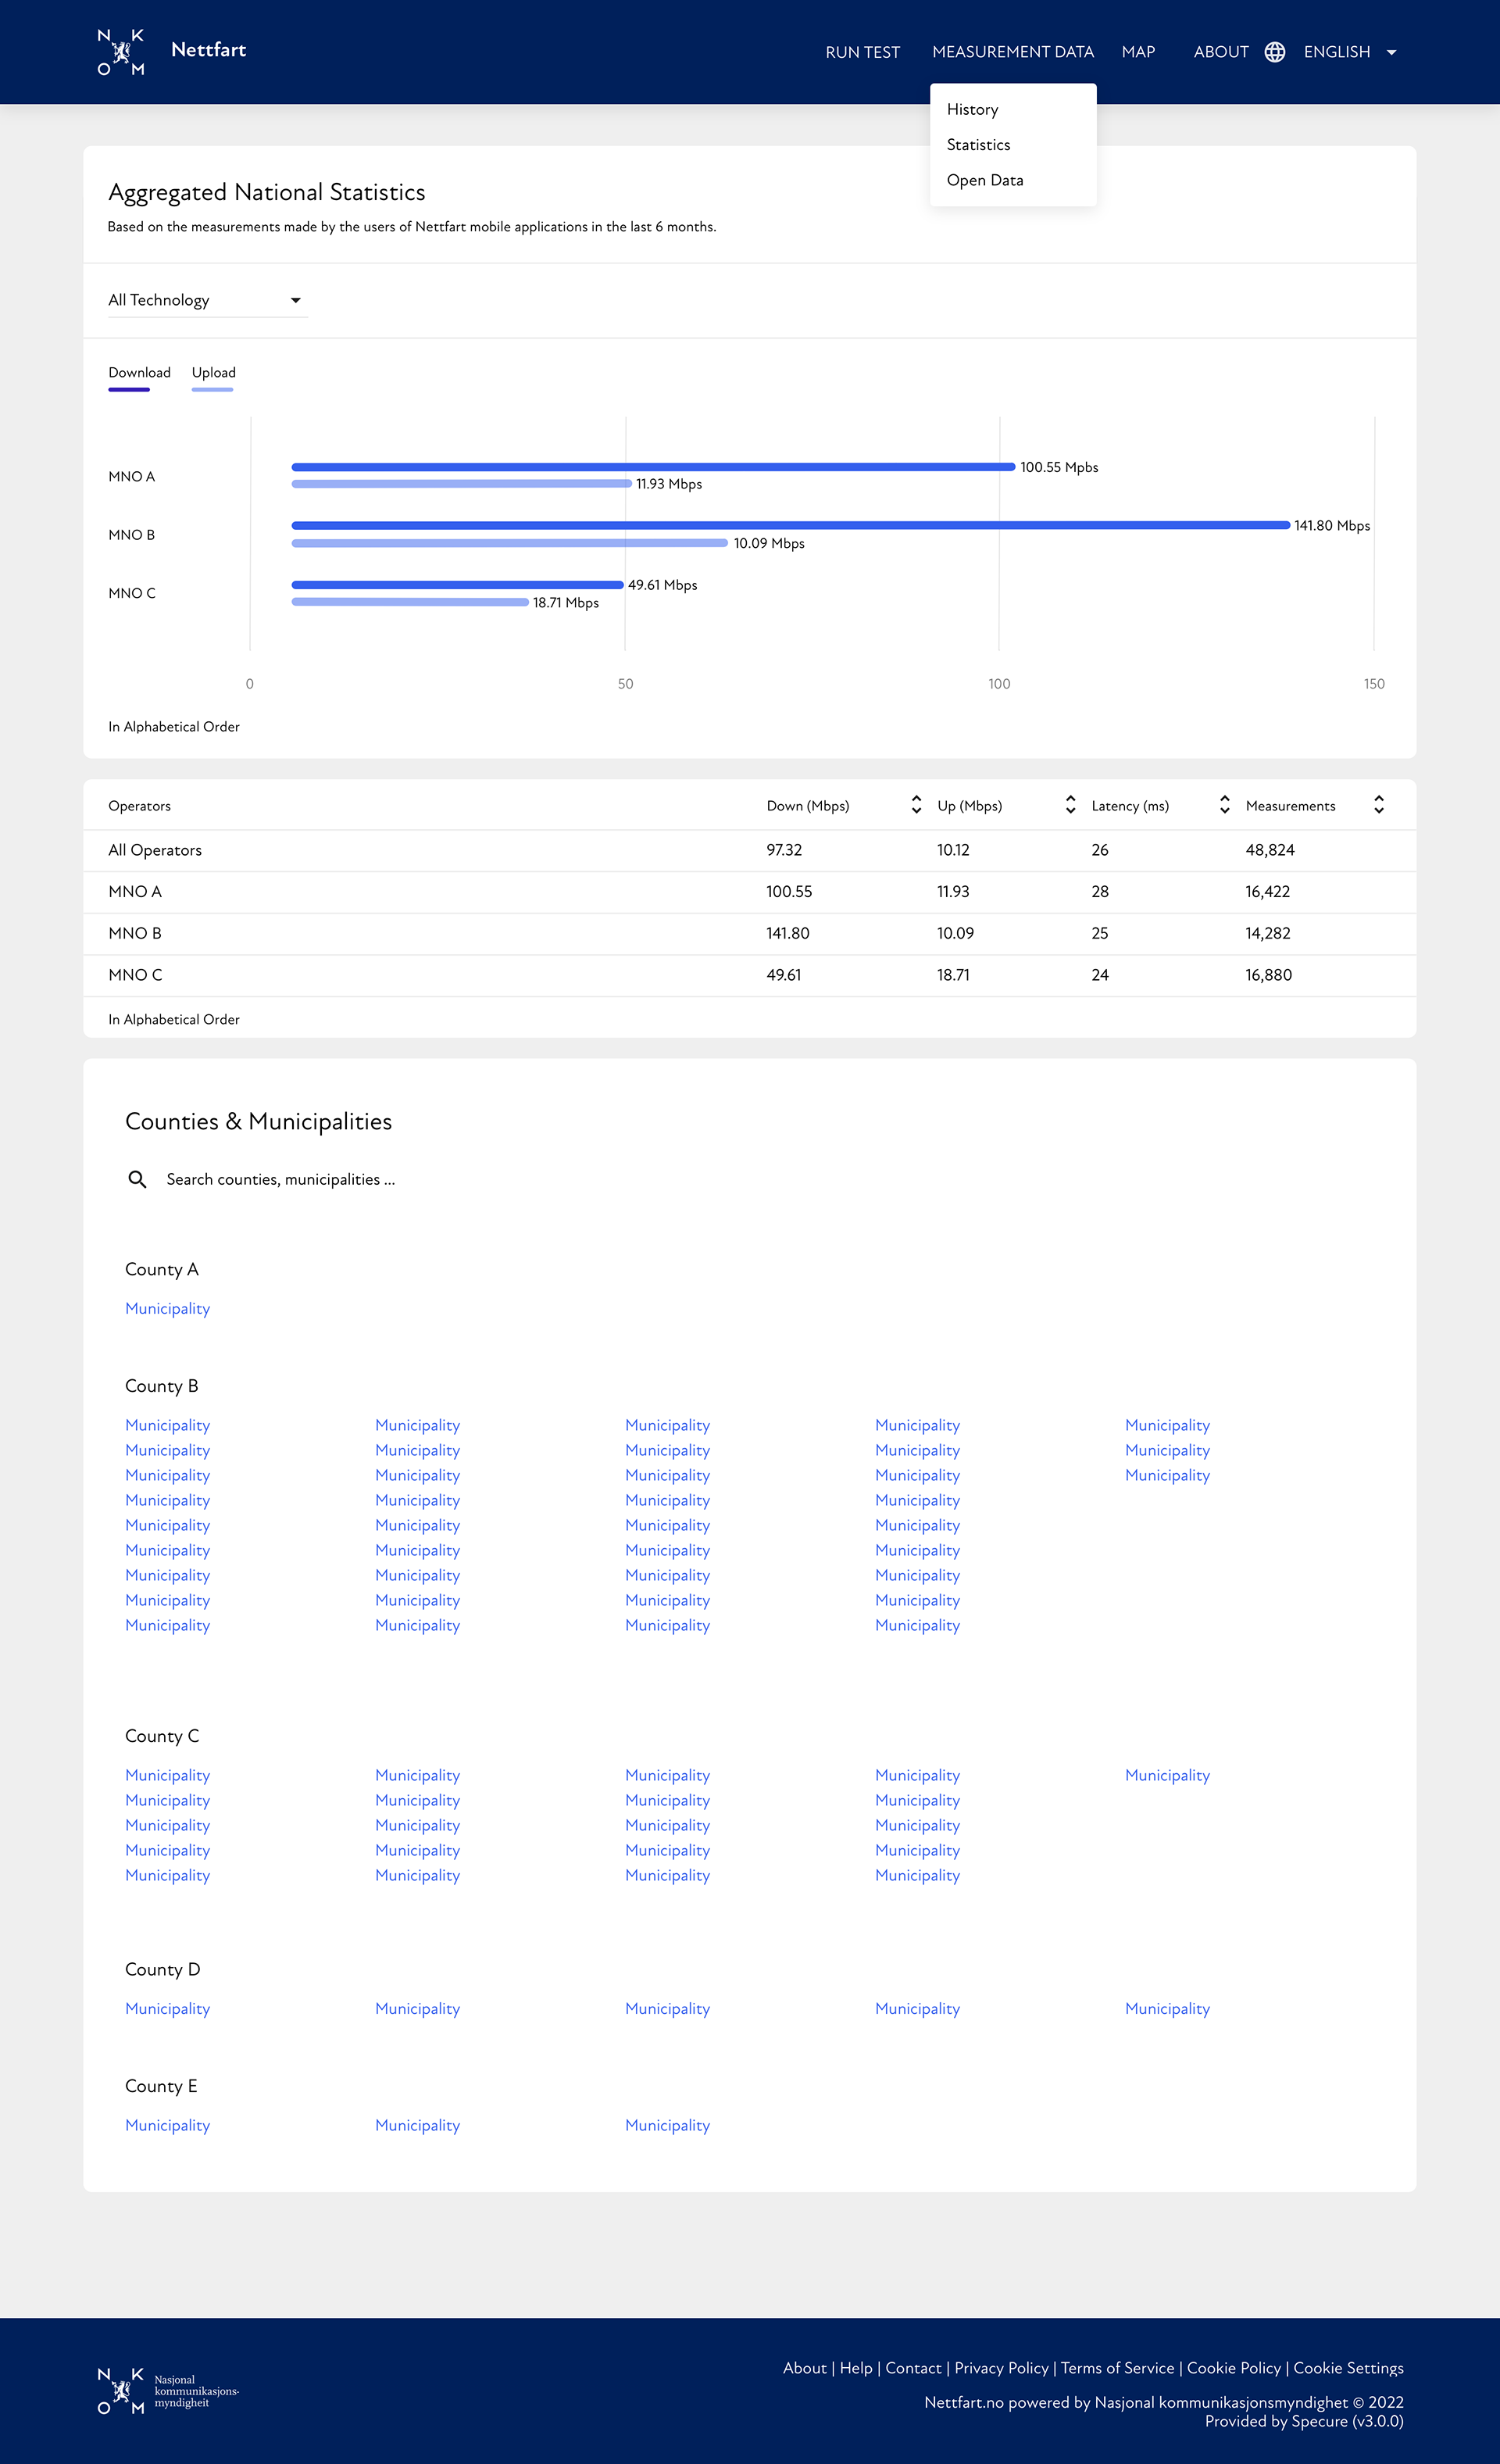Open the Measurement Data menu
This screenshot has width=1500, height=2464.
point(1012,52)
